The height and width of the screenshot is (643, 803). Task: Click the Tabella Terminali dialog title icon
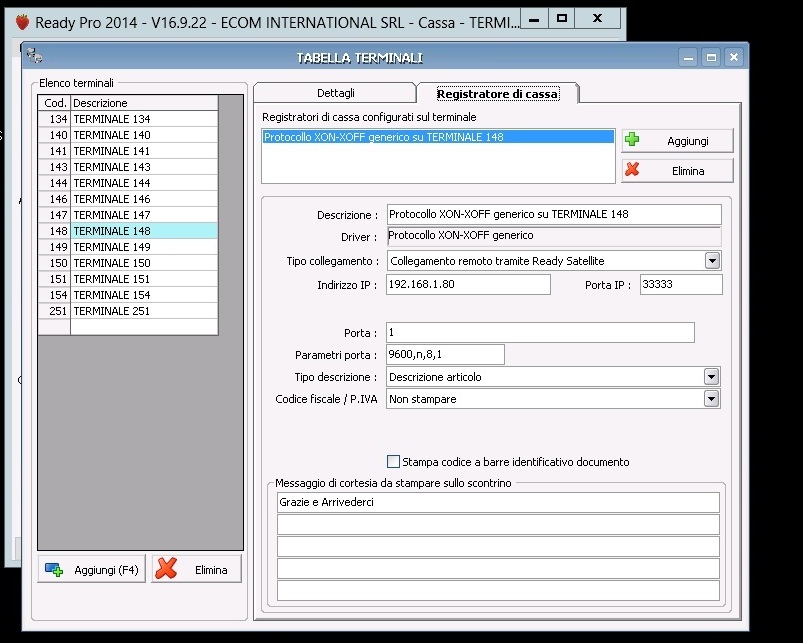pyautogui.click(x=35, y=57)
